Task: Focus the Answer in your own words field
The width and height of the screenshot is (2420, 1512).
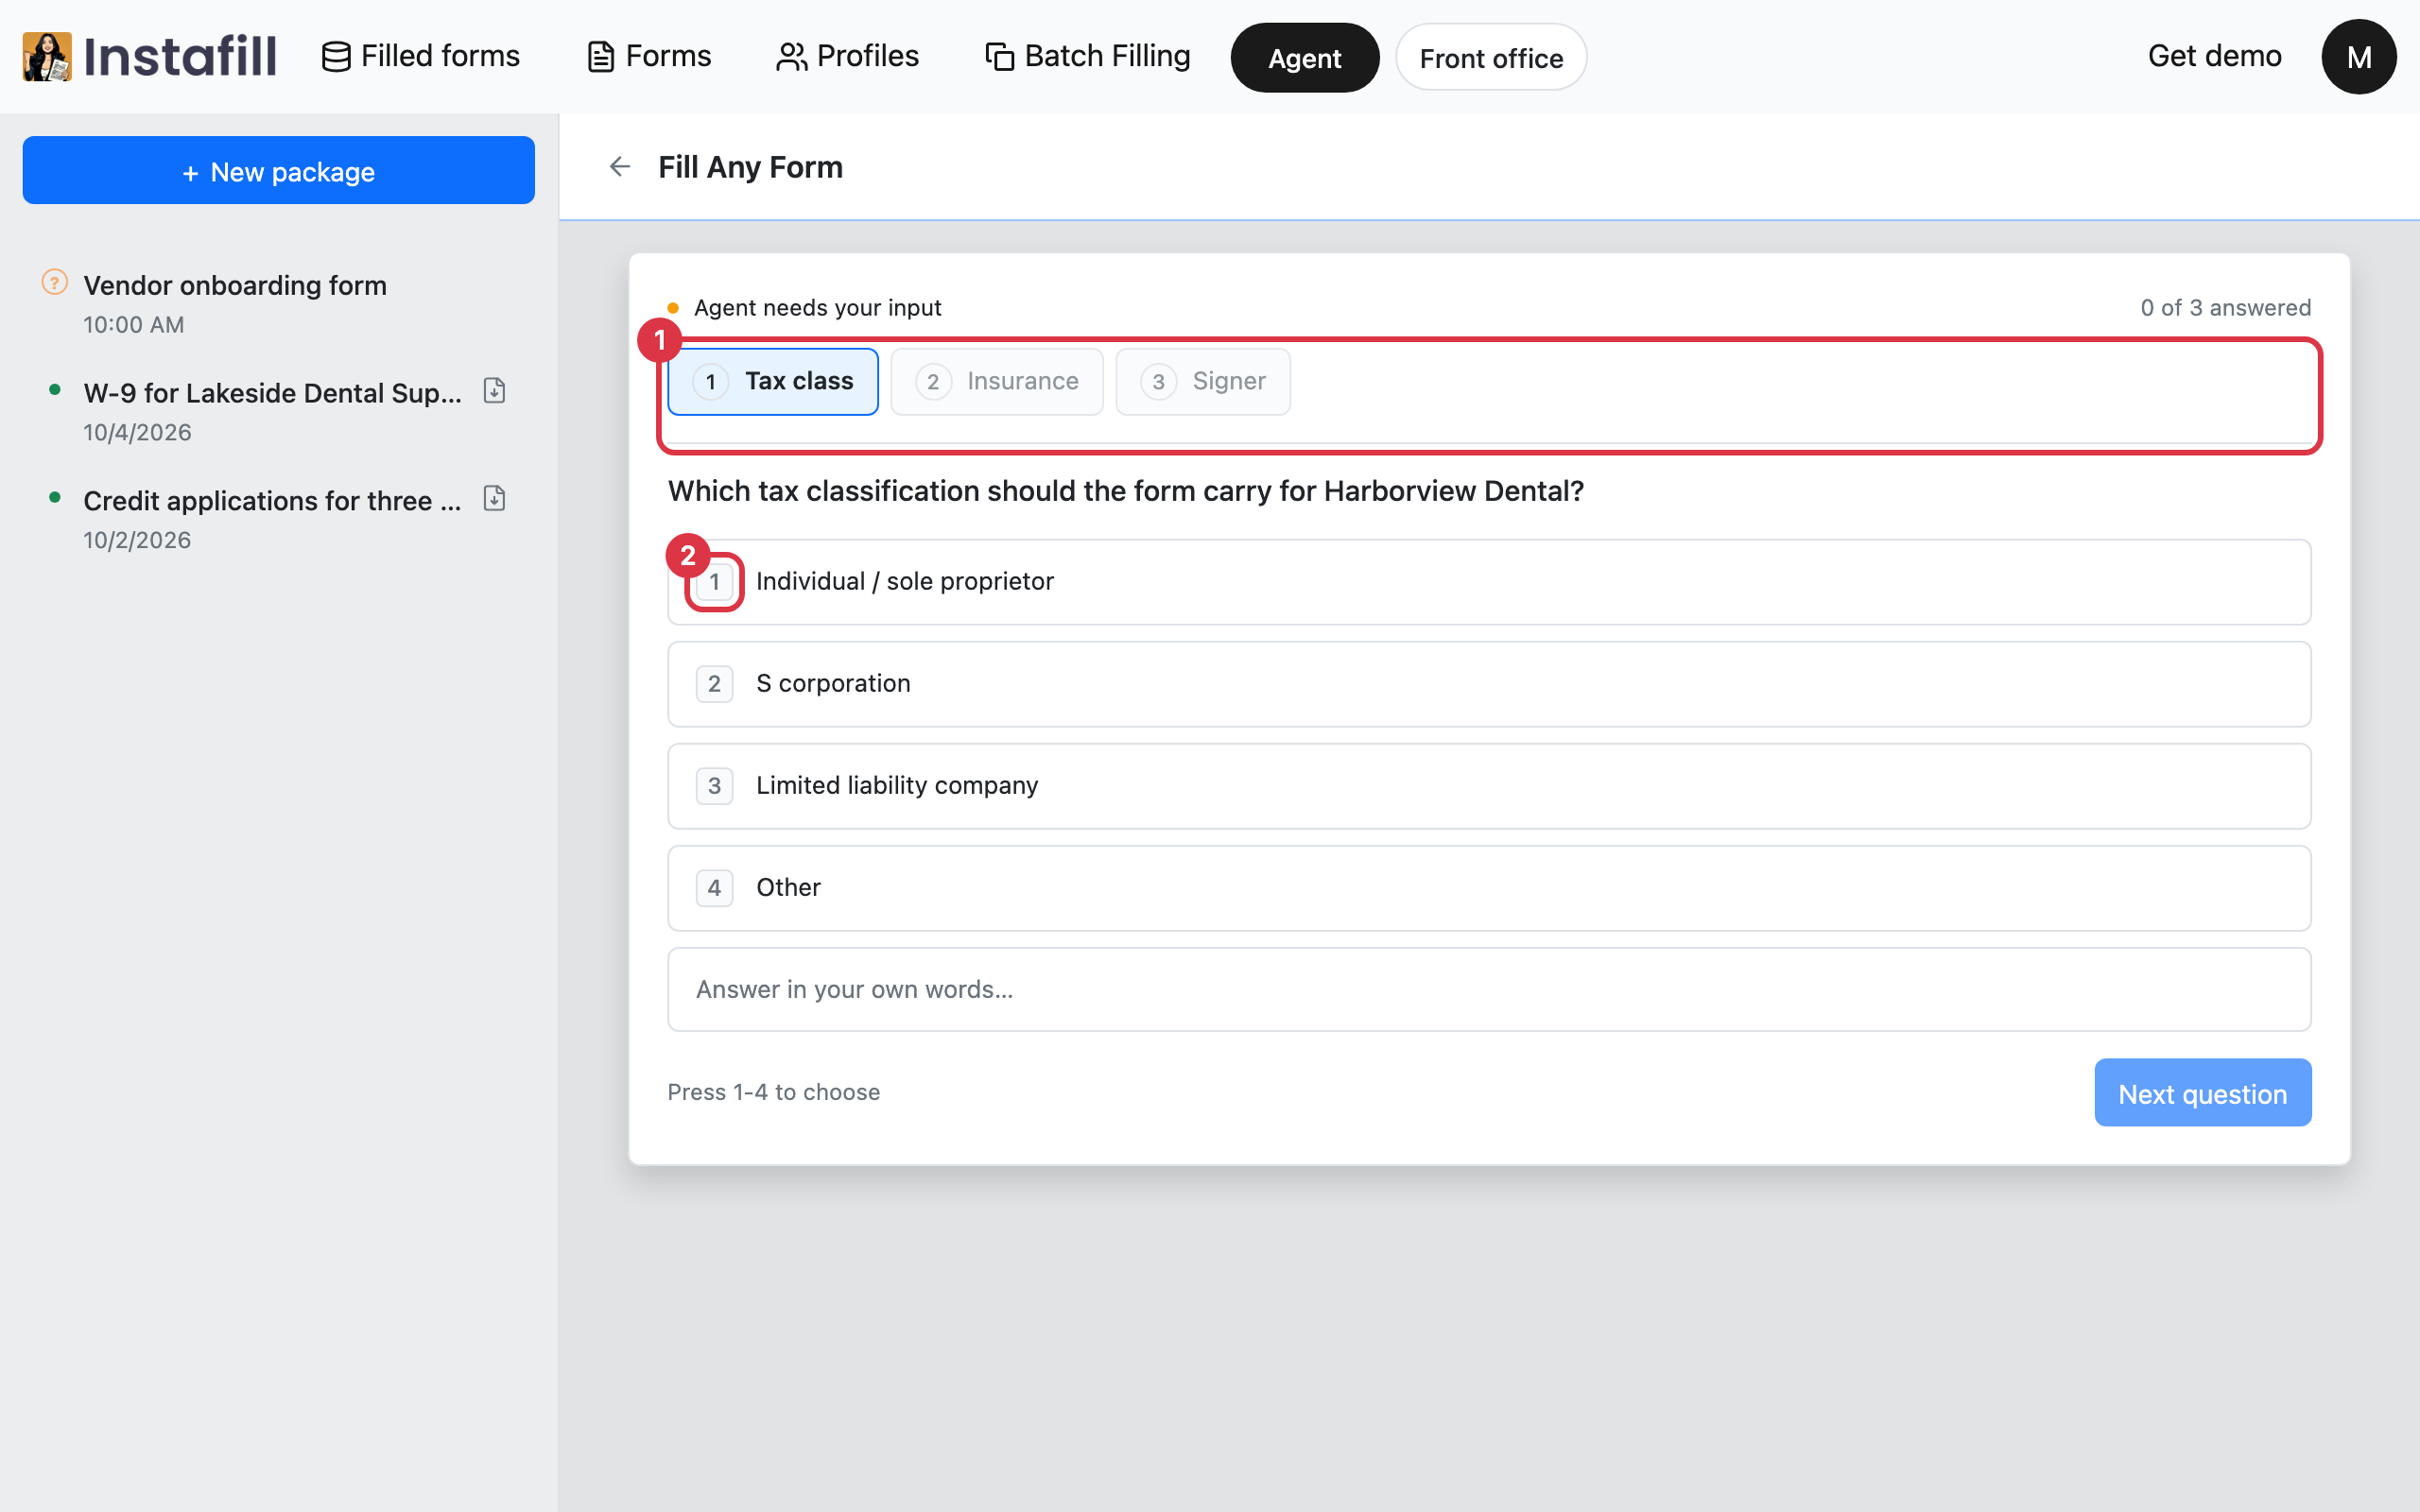Action: click(x=1489, y=990)
